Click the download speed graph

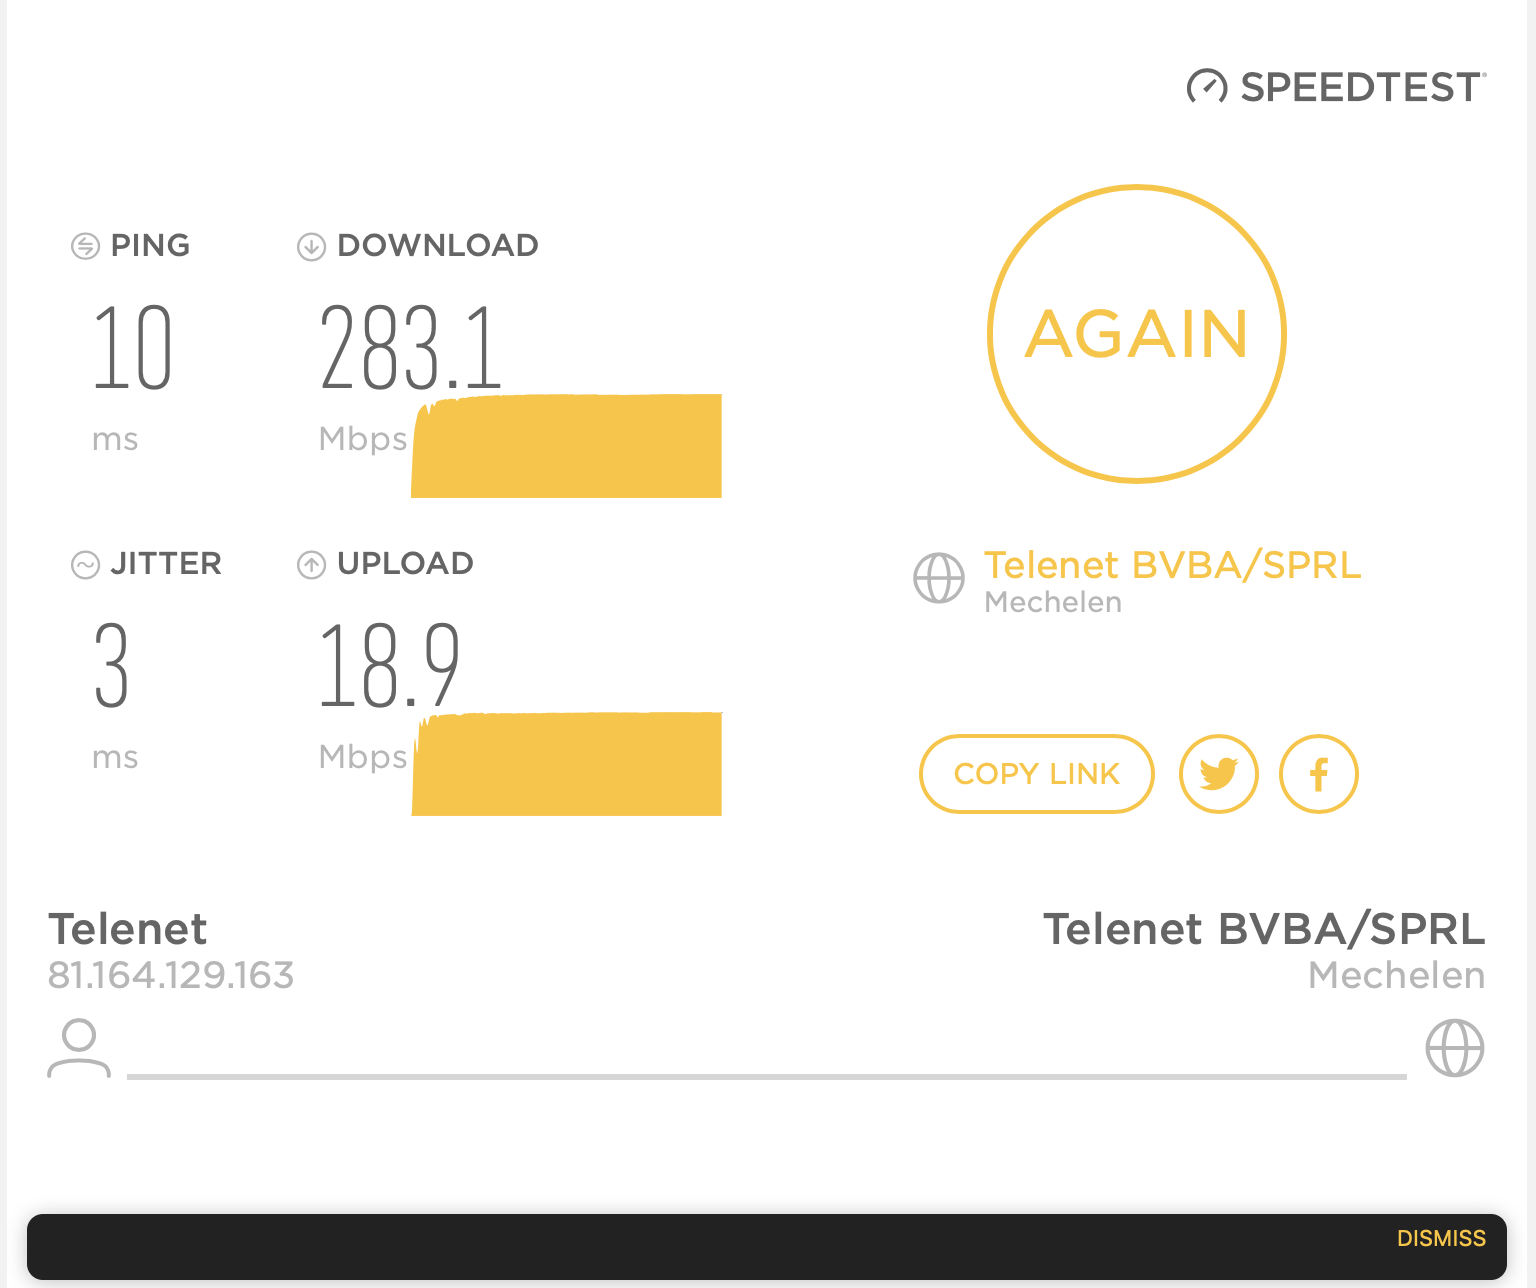[x=567, y=447]
